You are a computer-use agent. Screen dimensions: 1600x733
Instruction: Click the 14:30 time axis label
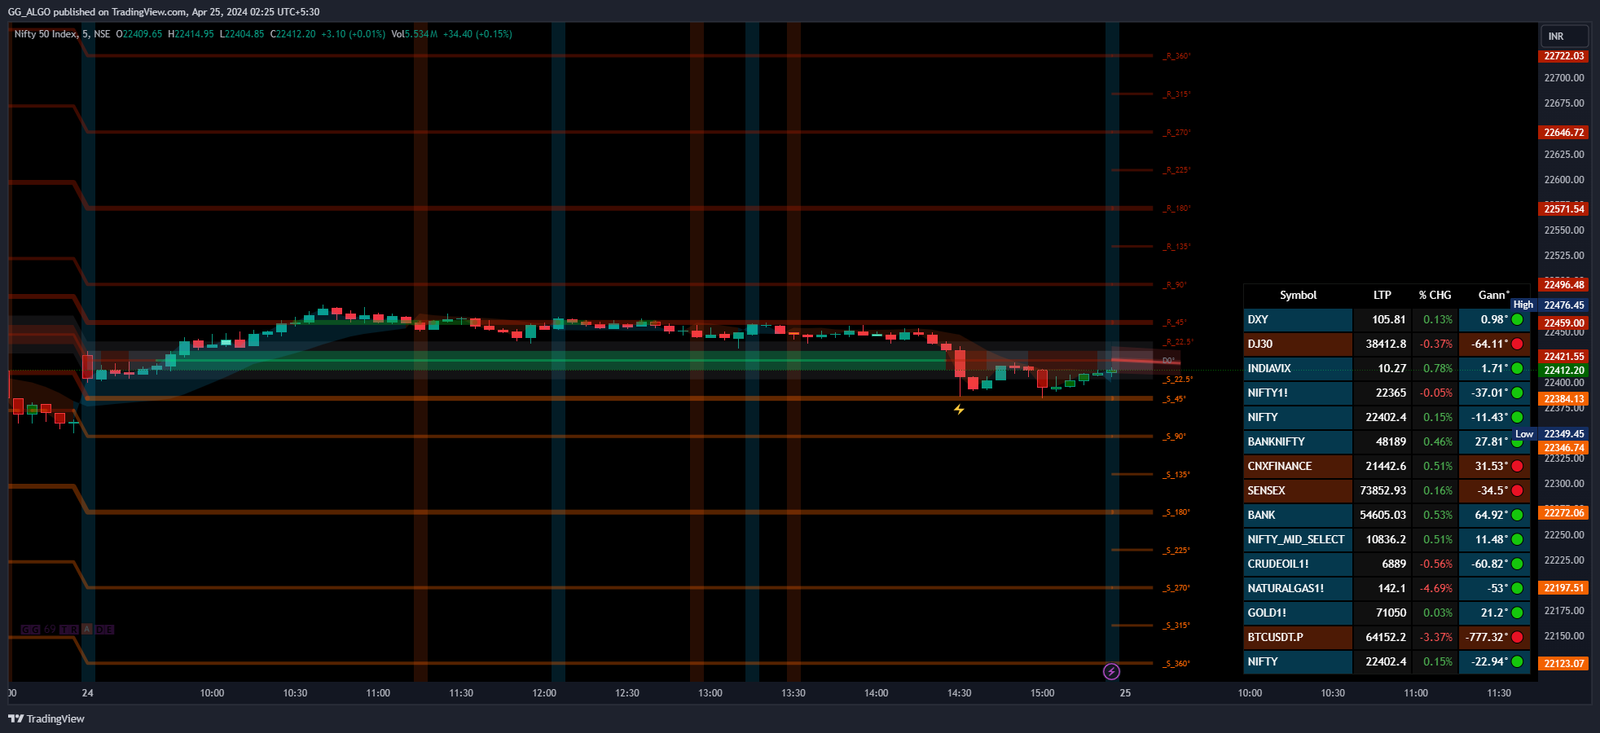959,693
